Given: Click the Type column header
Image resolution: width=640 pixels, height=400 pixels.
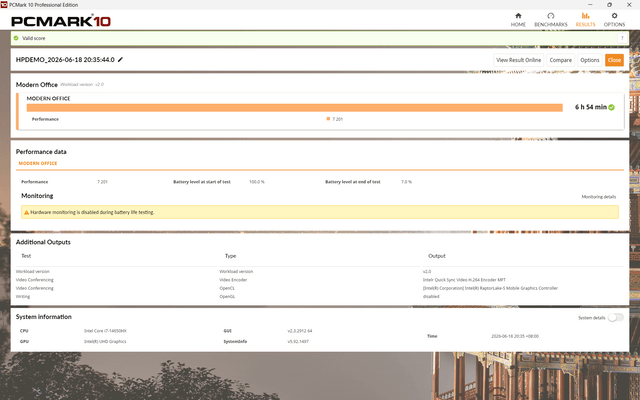Looking at the screenshot, I should [230, 256].
